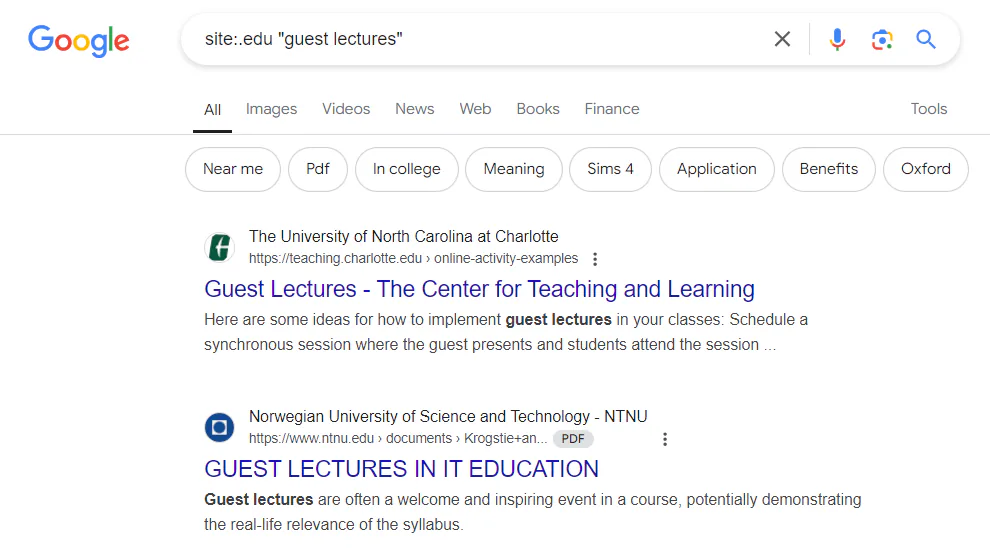This screenshot has height=554, width=990.
Task: Click NTNU site favicon
Action: coord(219,427)
